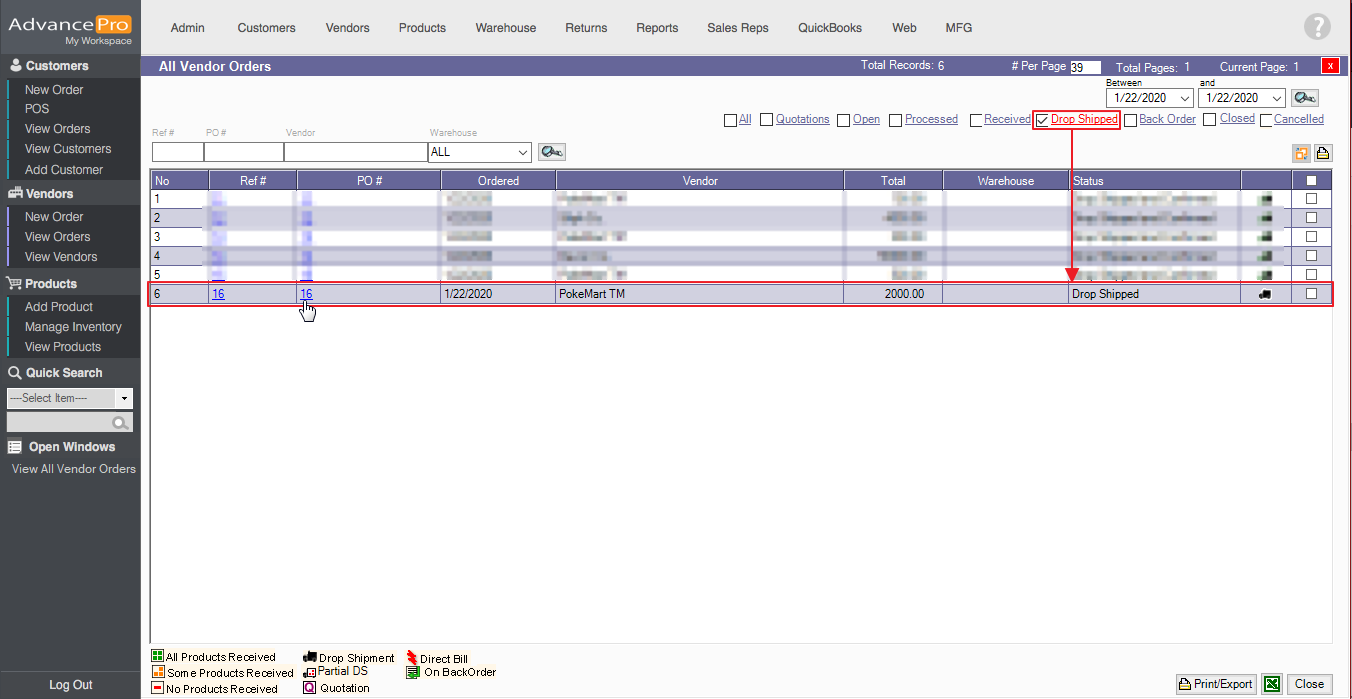Screen dimensions: 1352x699
Task: Enable the Back Order filter checkbox
Action: (x=1130, y=120)
